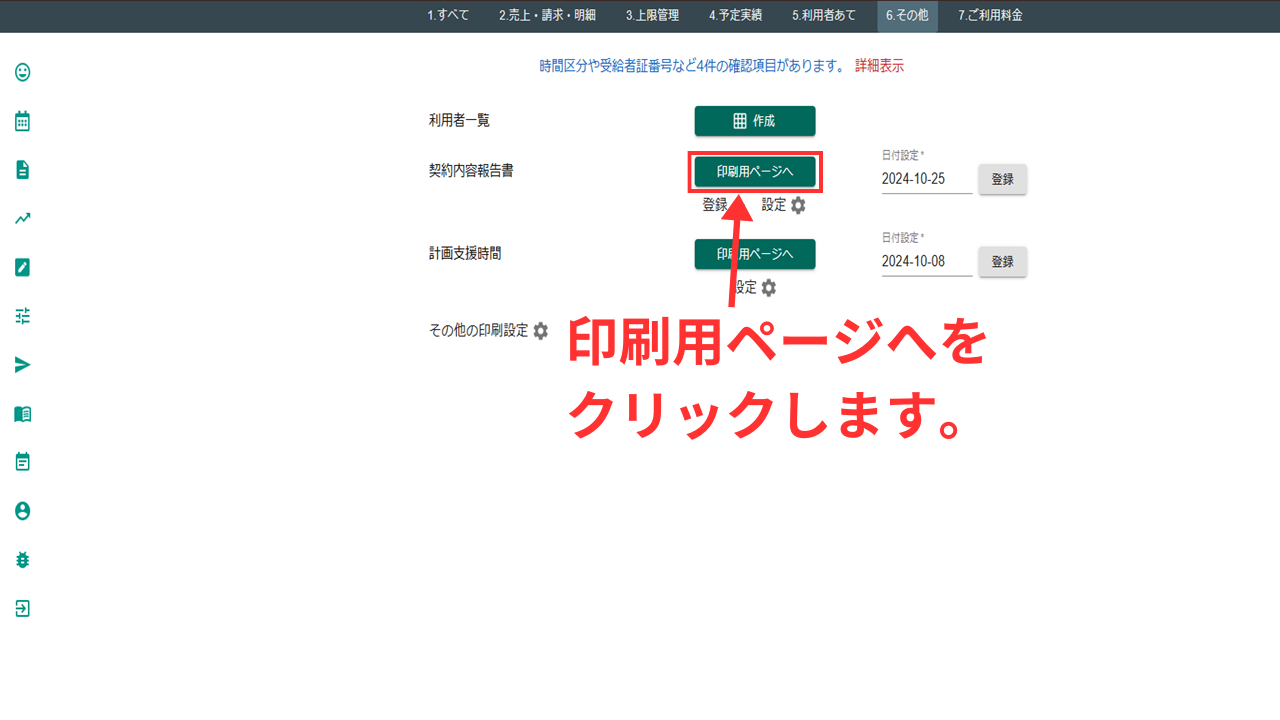Open その他の印刷設定 gear icon
Screen dimensions: 1280x720
[x=540, y=331]
